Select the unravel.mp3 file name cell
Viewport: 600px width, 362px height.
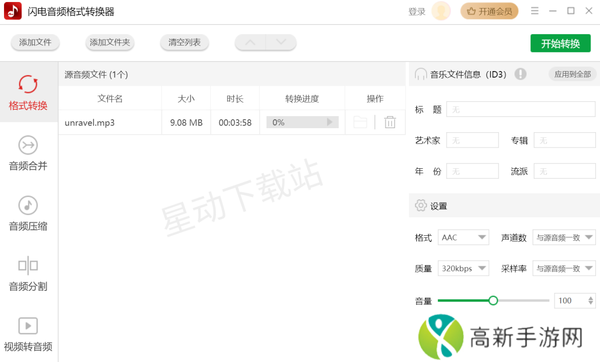(110, 122)
